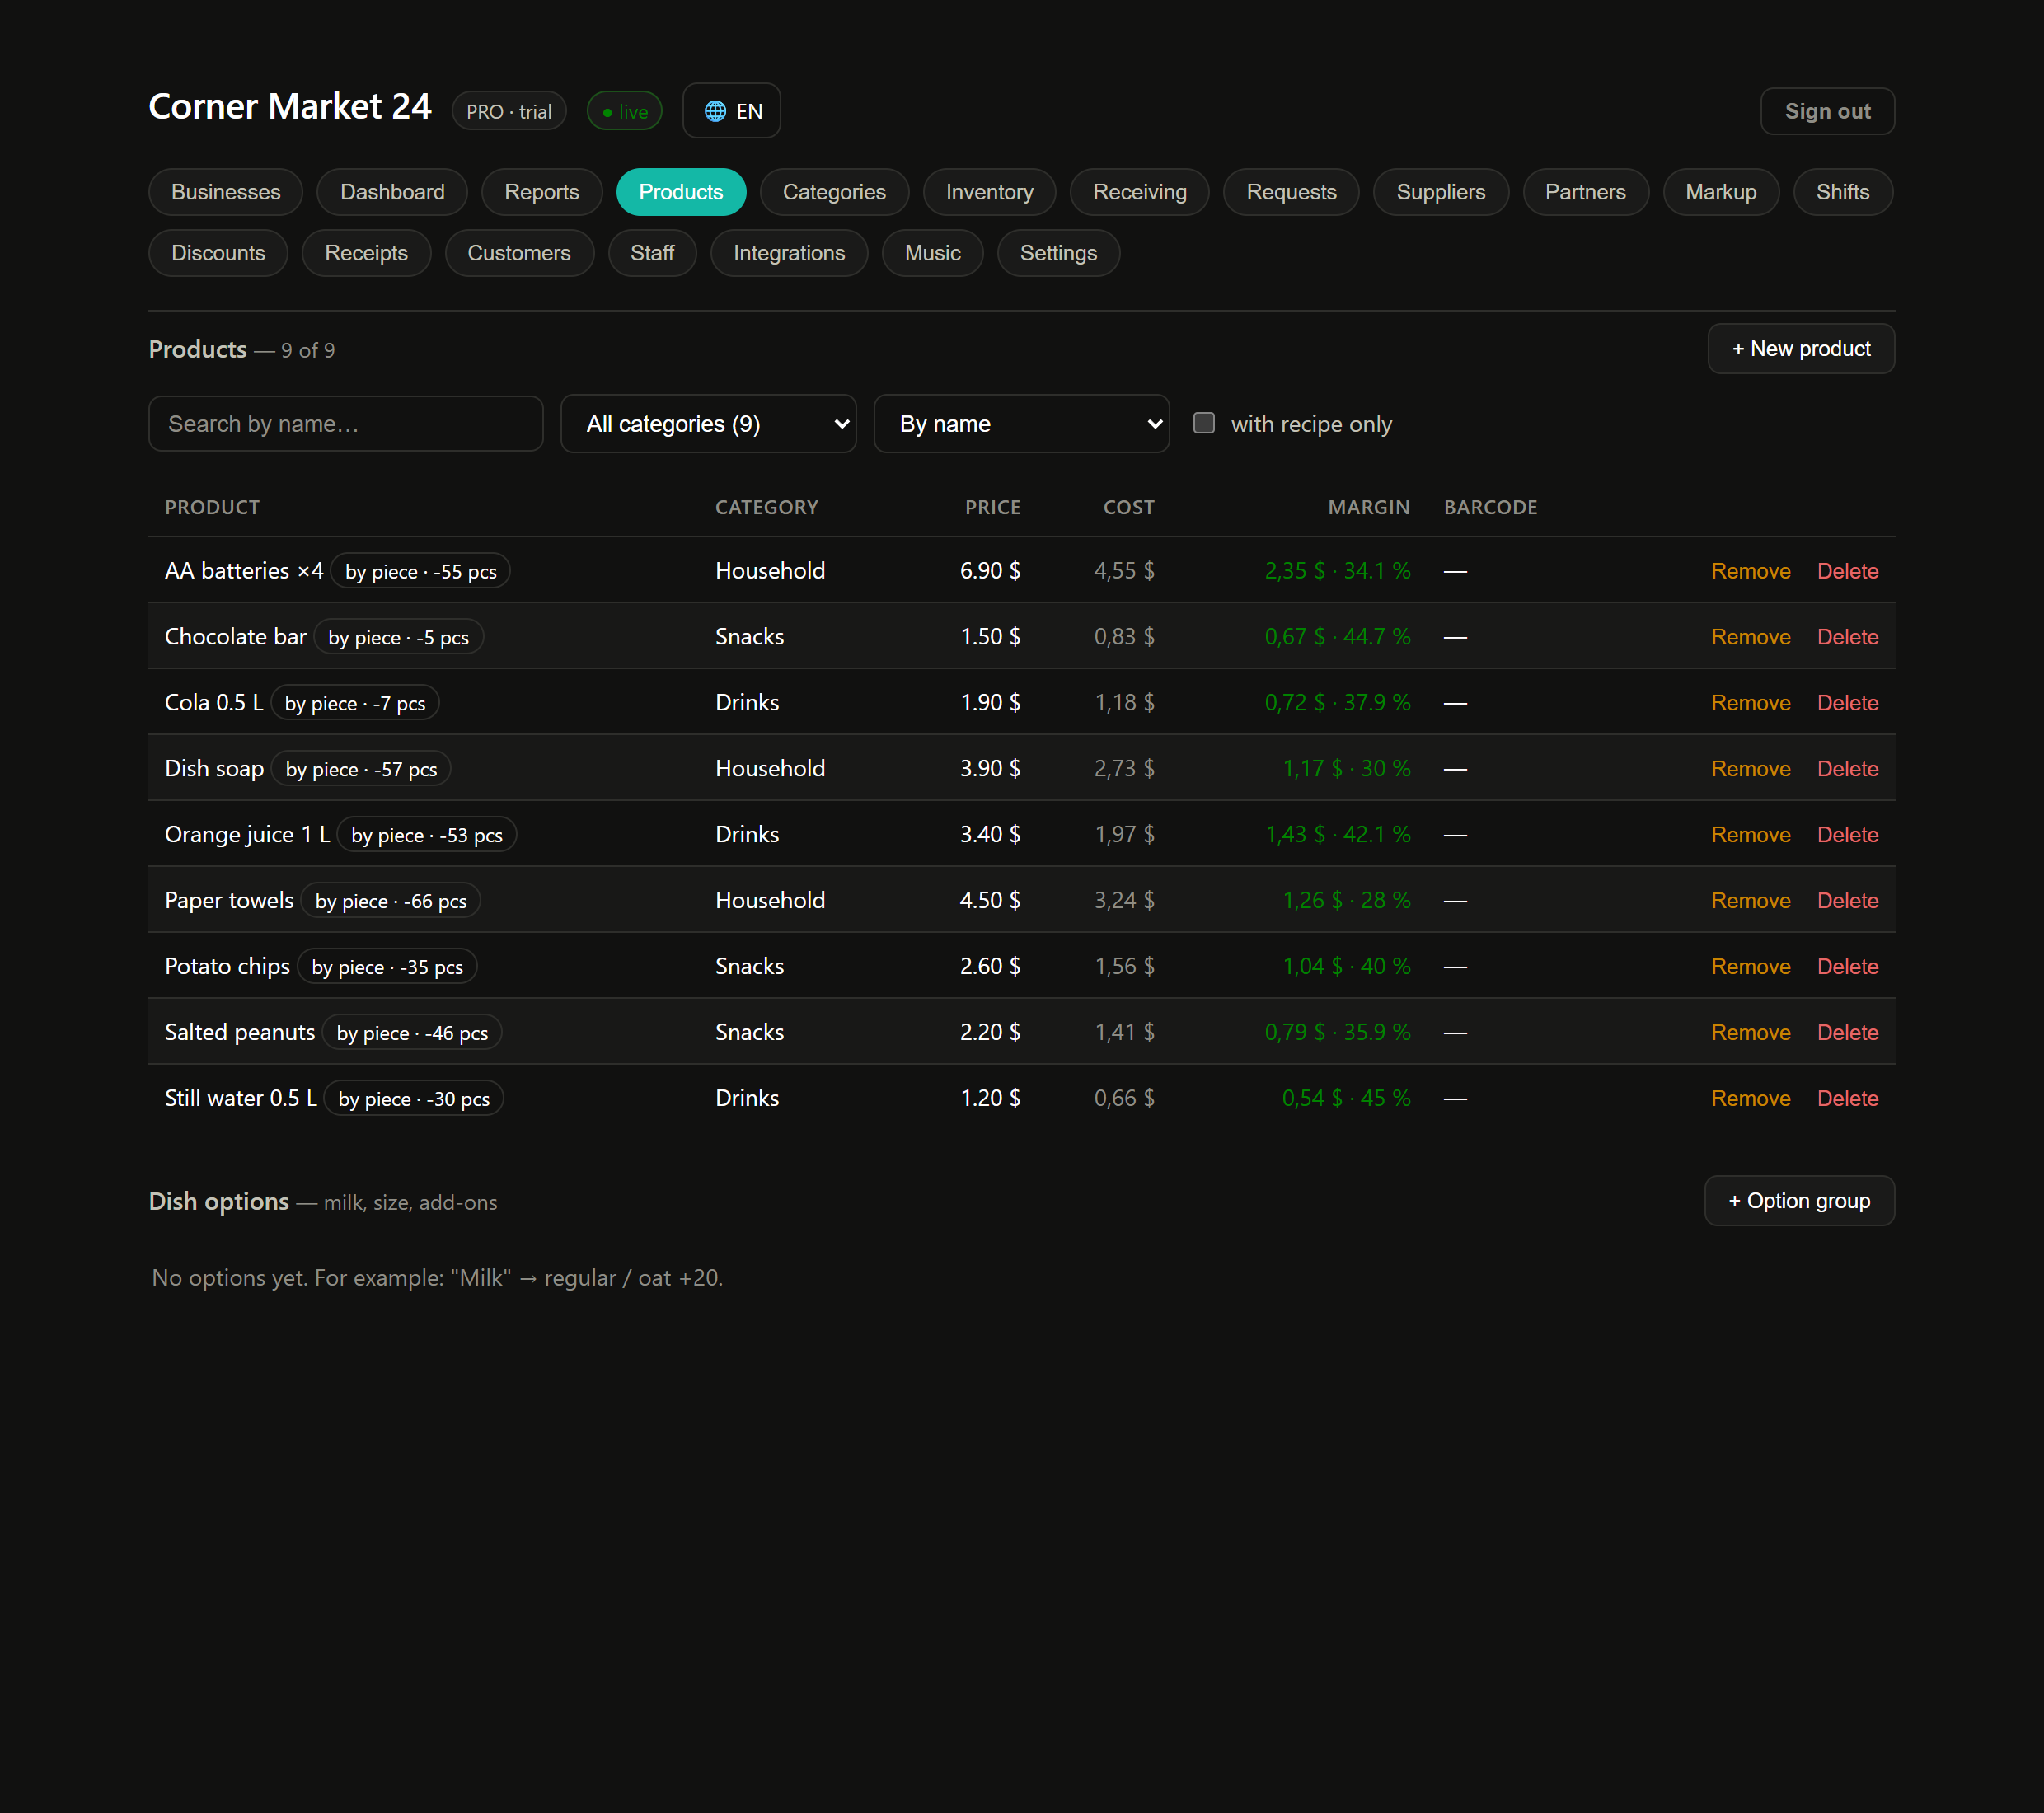Open the All categories dropdown
This screenshot has width=2044, height=1813.
[708, 424]
